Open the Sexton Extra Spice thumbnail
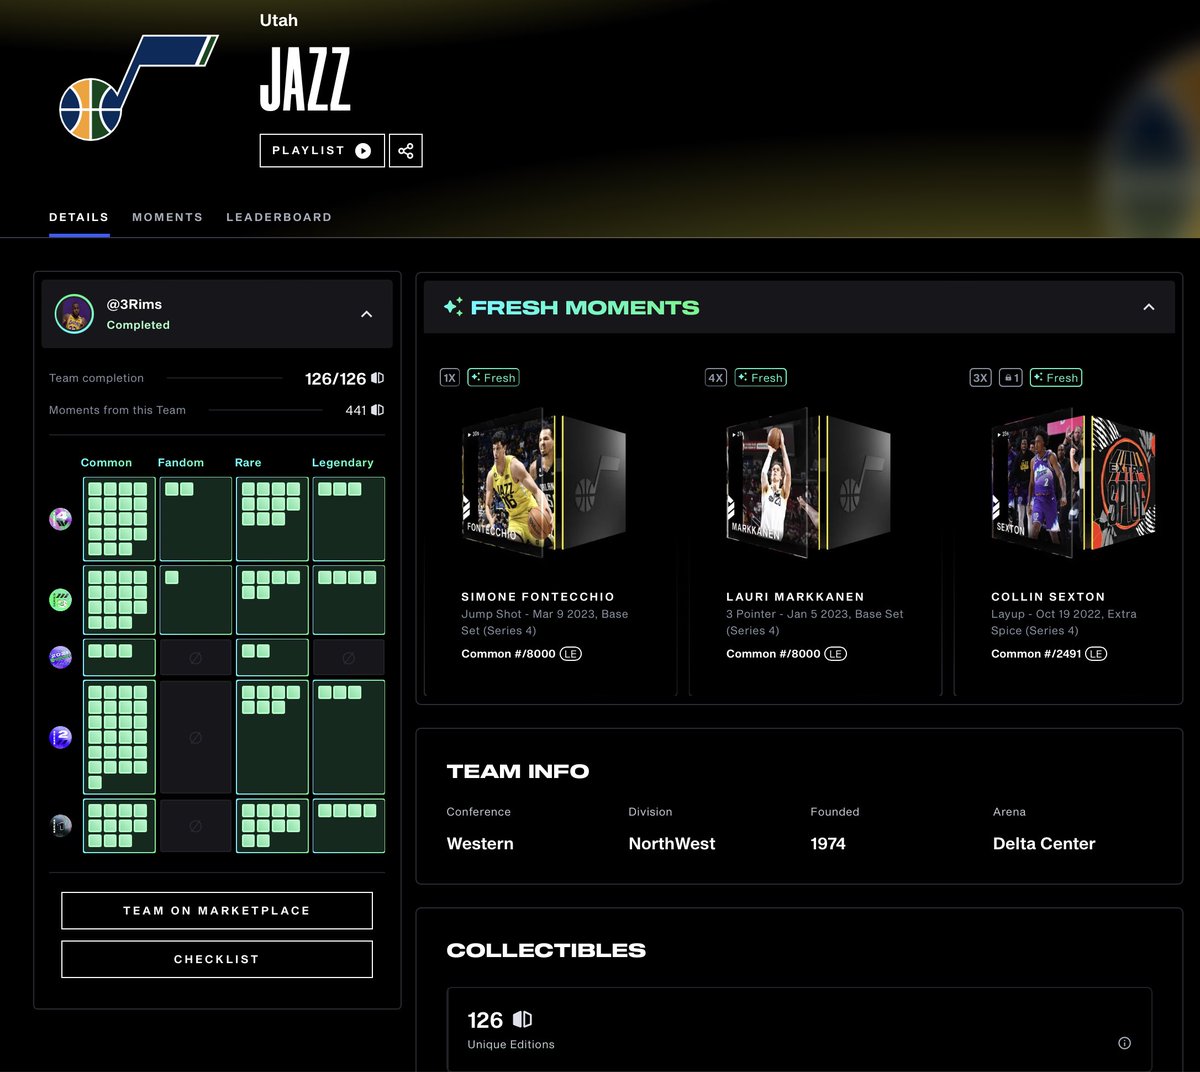The image size is (1200, 1072). pyautogui.click(x=1073, y=483)
